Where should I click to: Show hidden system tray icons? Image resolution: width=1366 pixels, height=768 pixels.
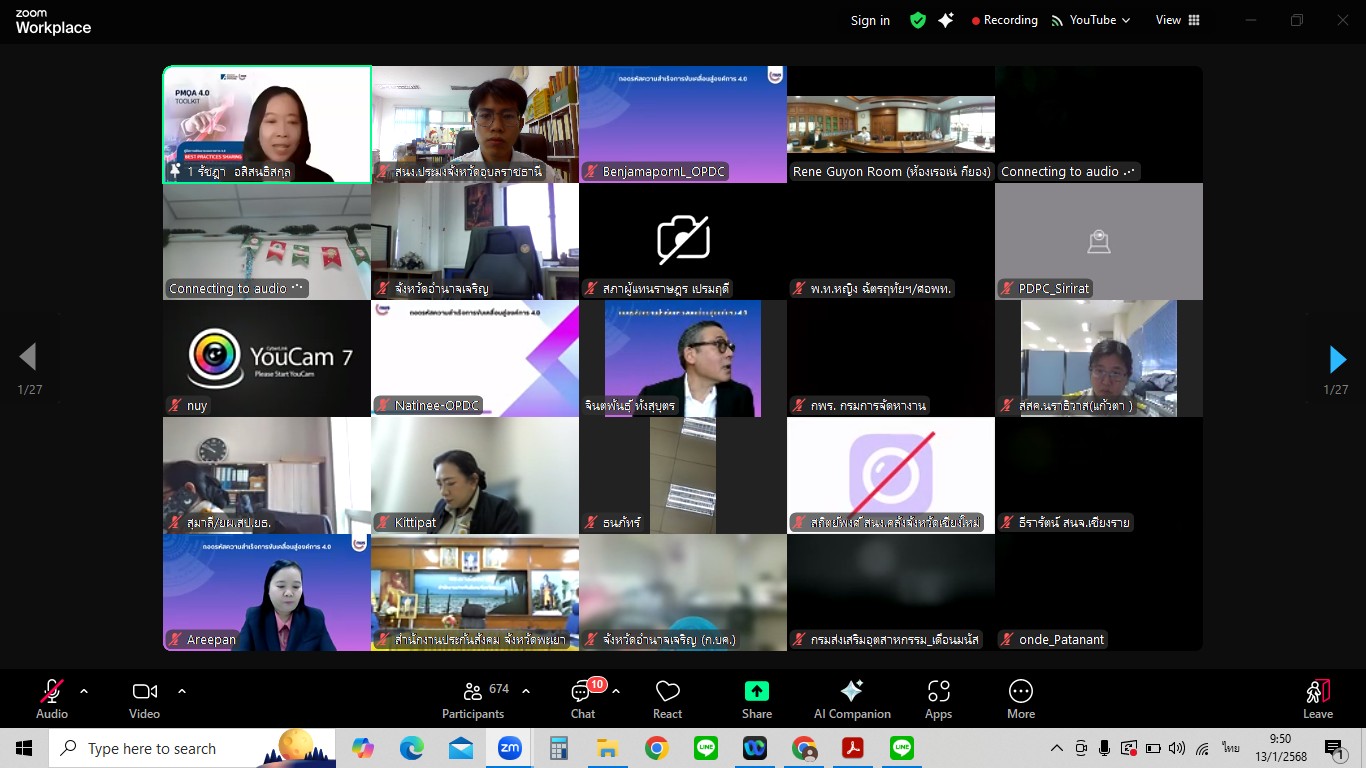point(1056,748)
